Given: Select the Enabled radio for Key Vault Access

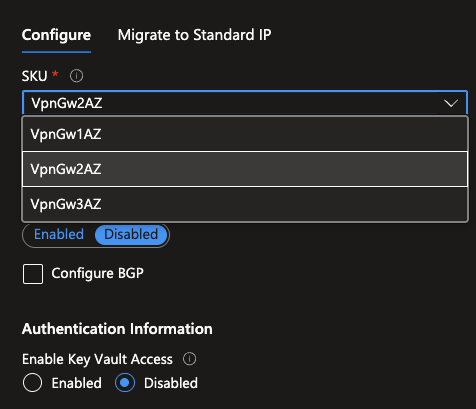Looking at the screenshot, I should (32, 383).
